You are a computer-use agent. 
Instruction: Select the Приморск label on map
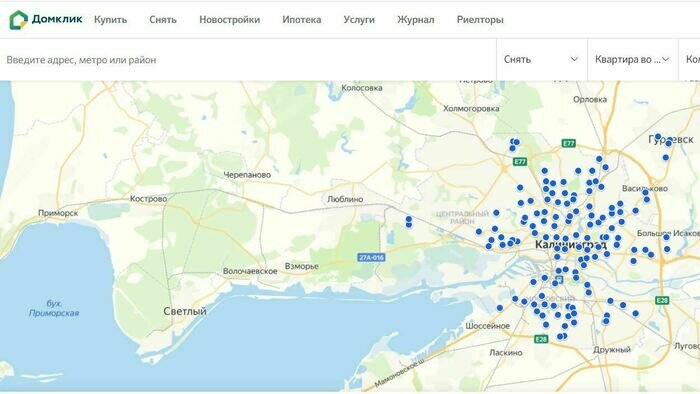tap(58, 213)
